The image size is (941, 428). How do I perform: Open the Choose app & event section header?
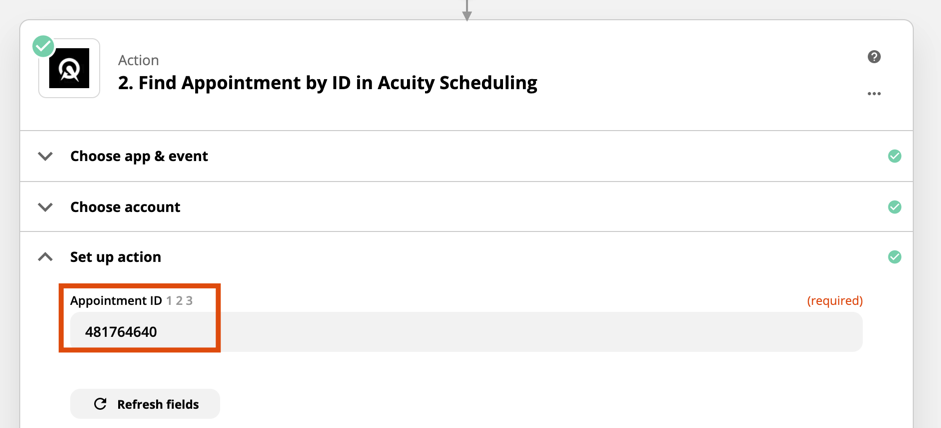[x=466, y=156]
